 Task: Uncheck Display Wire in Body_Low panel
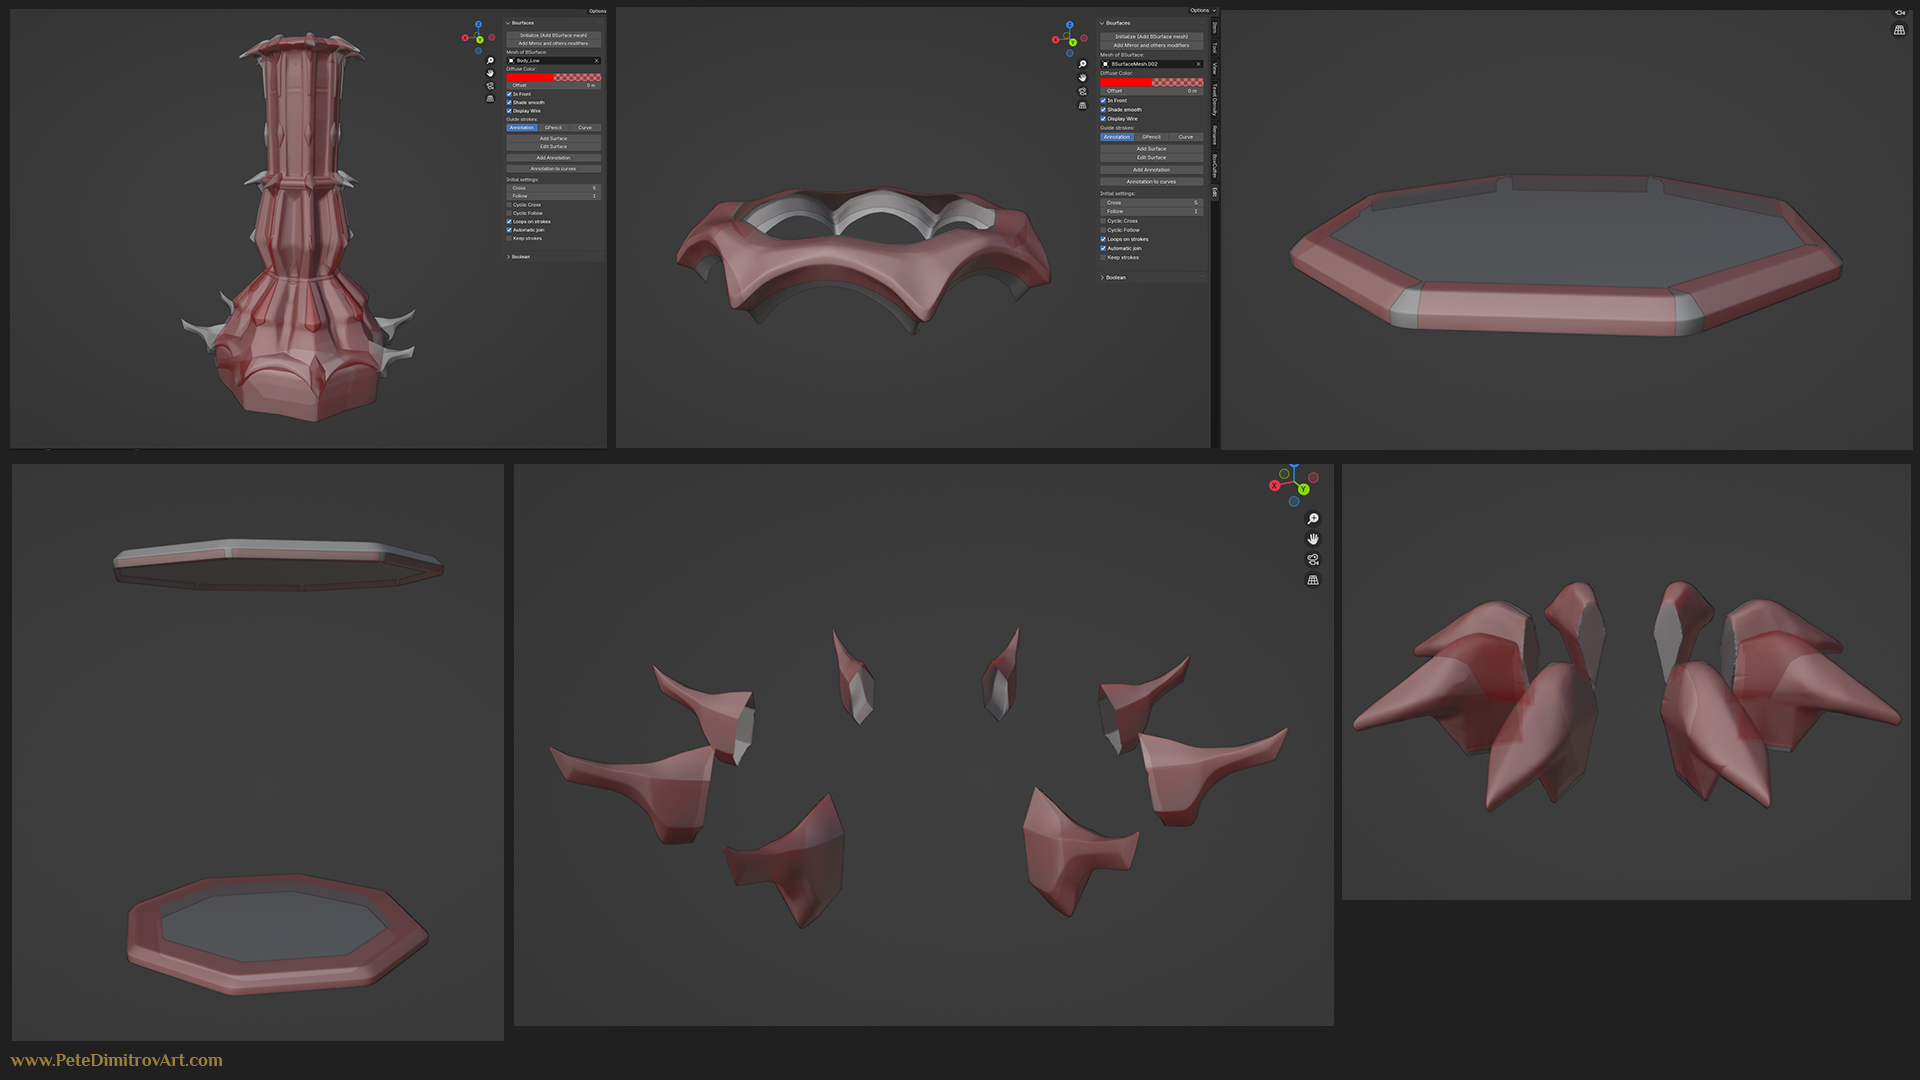[x=509, y=111]
